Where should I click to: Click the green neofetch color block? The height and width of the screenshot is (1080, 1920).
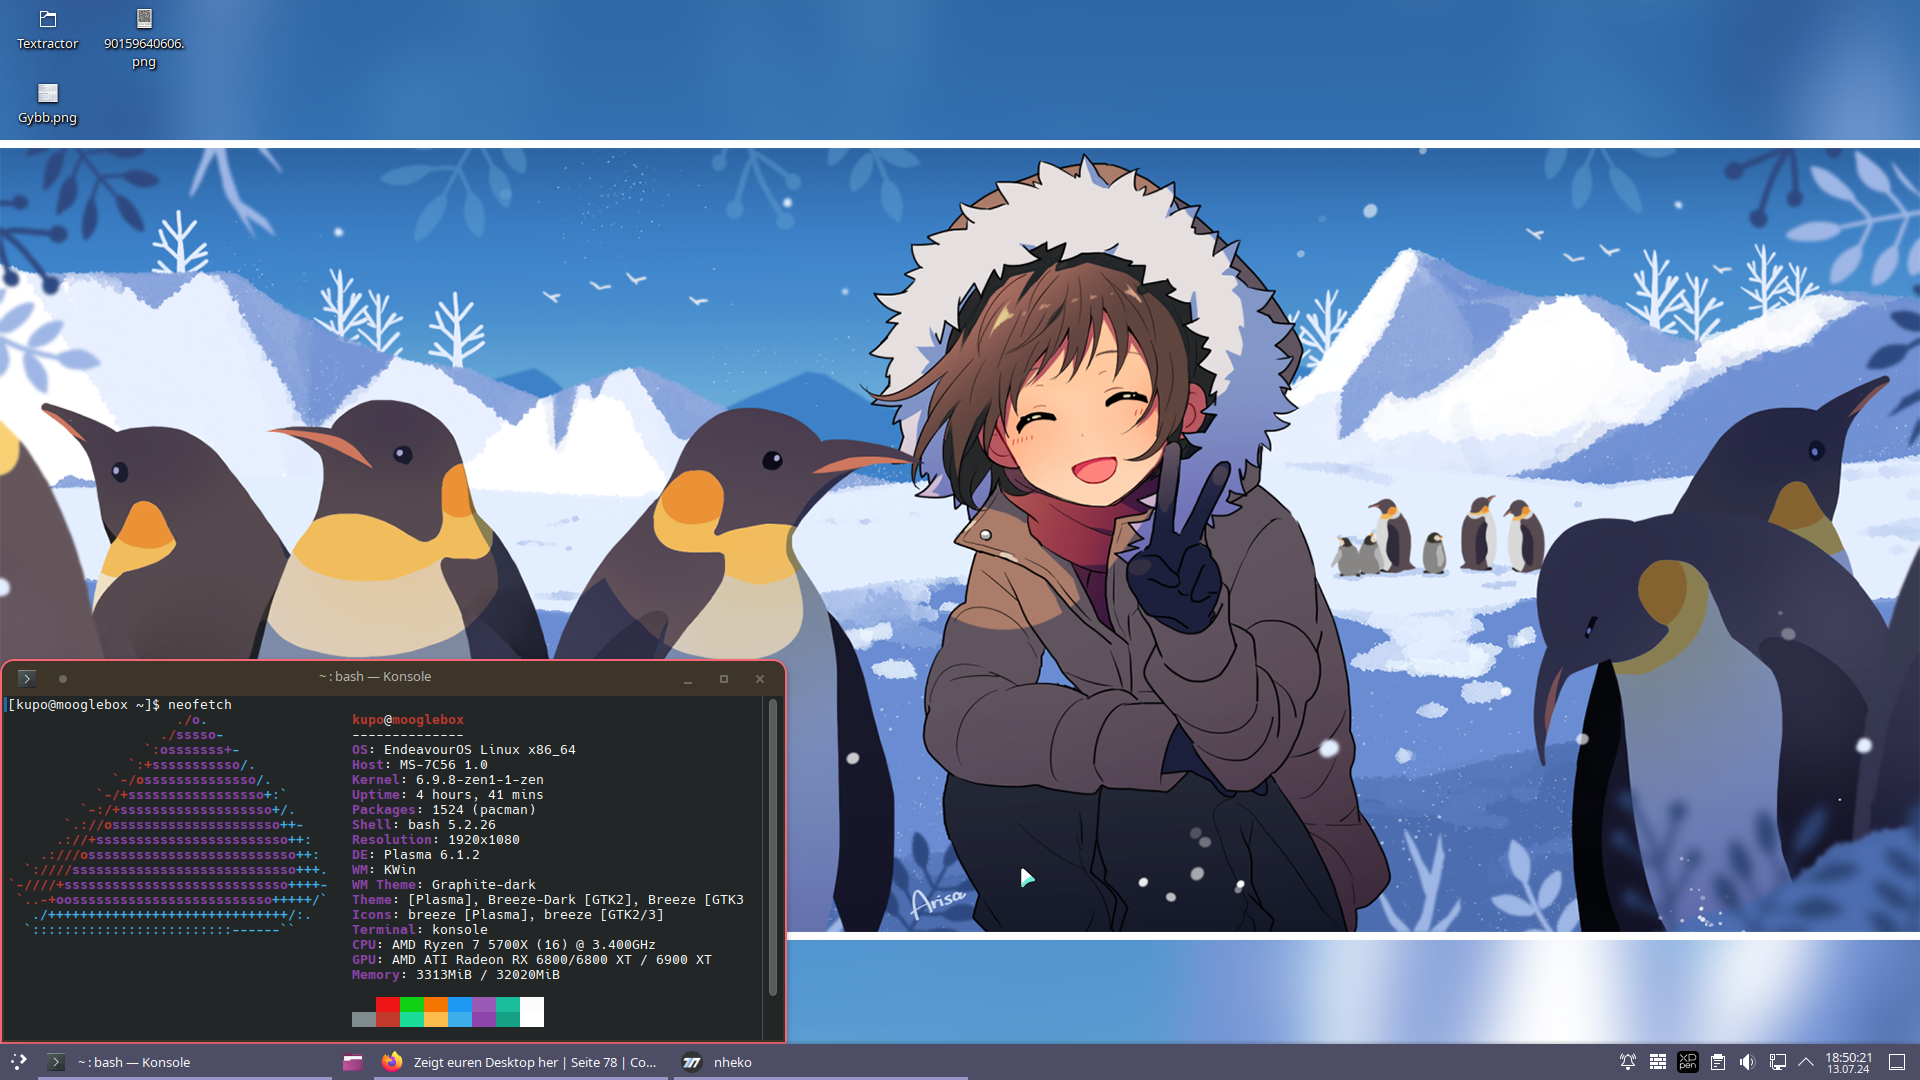[412, 1011]
